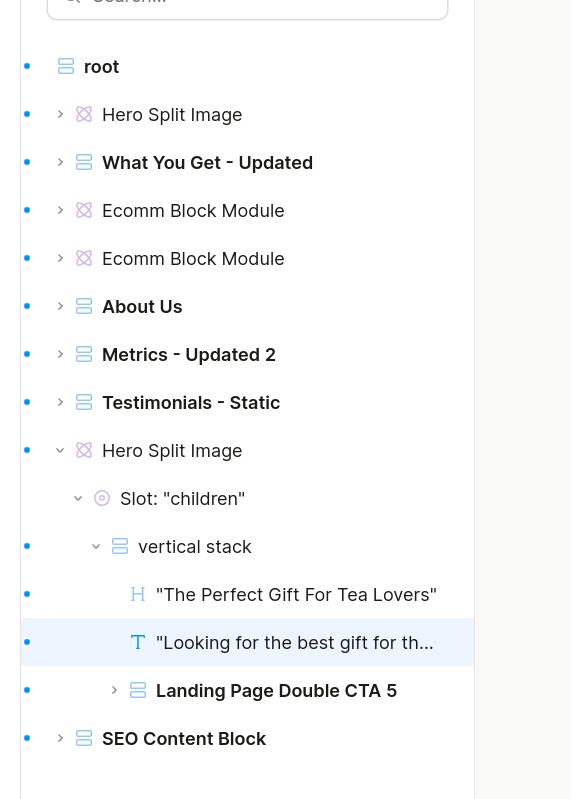
Task: Select The Perfect Gift For Tea Lovers heading
Action: [296, 595]
